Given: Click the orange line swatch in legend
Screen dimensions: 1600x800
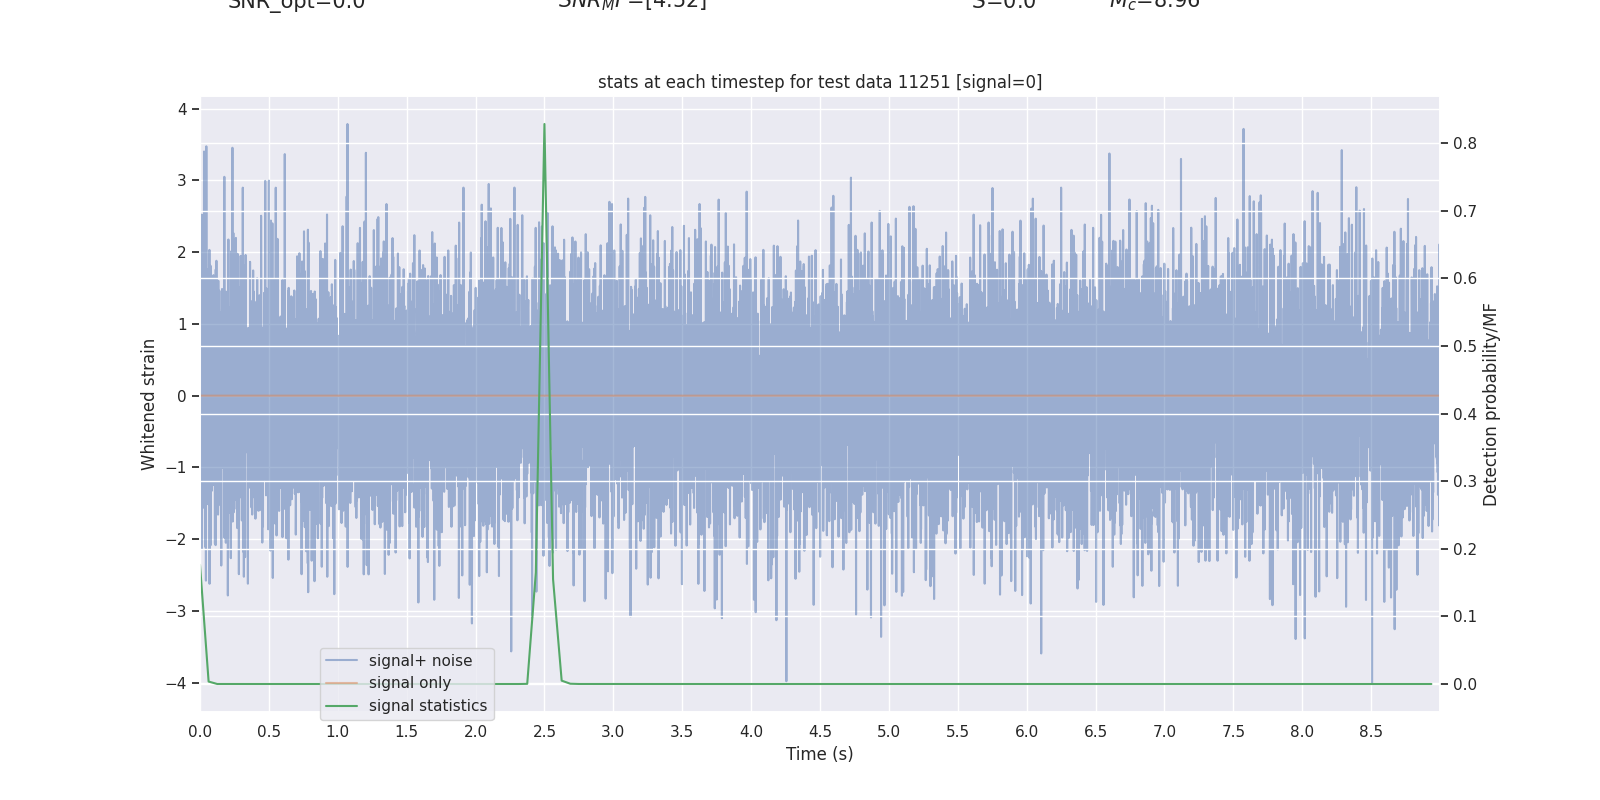Looking at the screenshot, I should coord(342,683).
